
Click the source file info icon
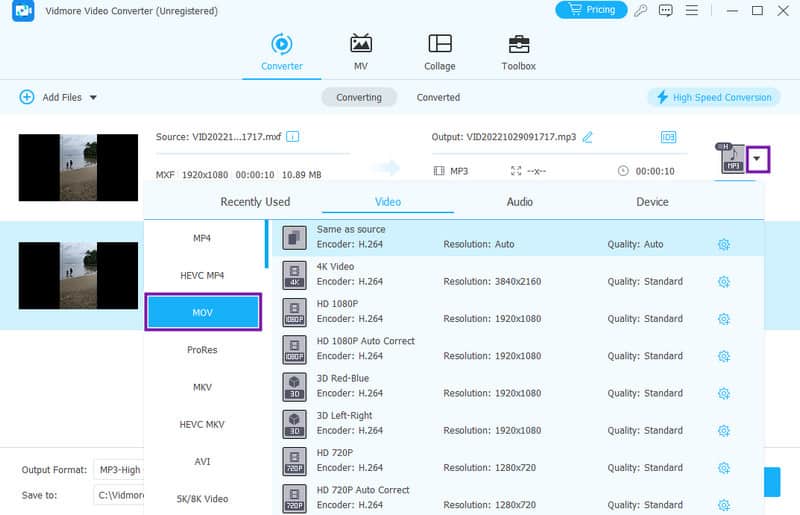pos(293,137)
